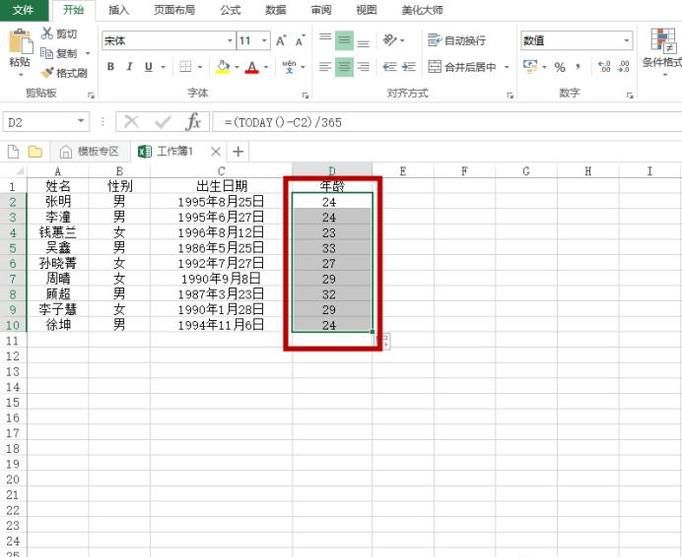Open the 数值 number format dropdown
Viewport: 682px width, 557px height.
point(627,40)
